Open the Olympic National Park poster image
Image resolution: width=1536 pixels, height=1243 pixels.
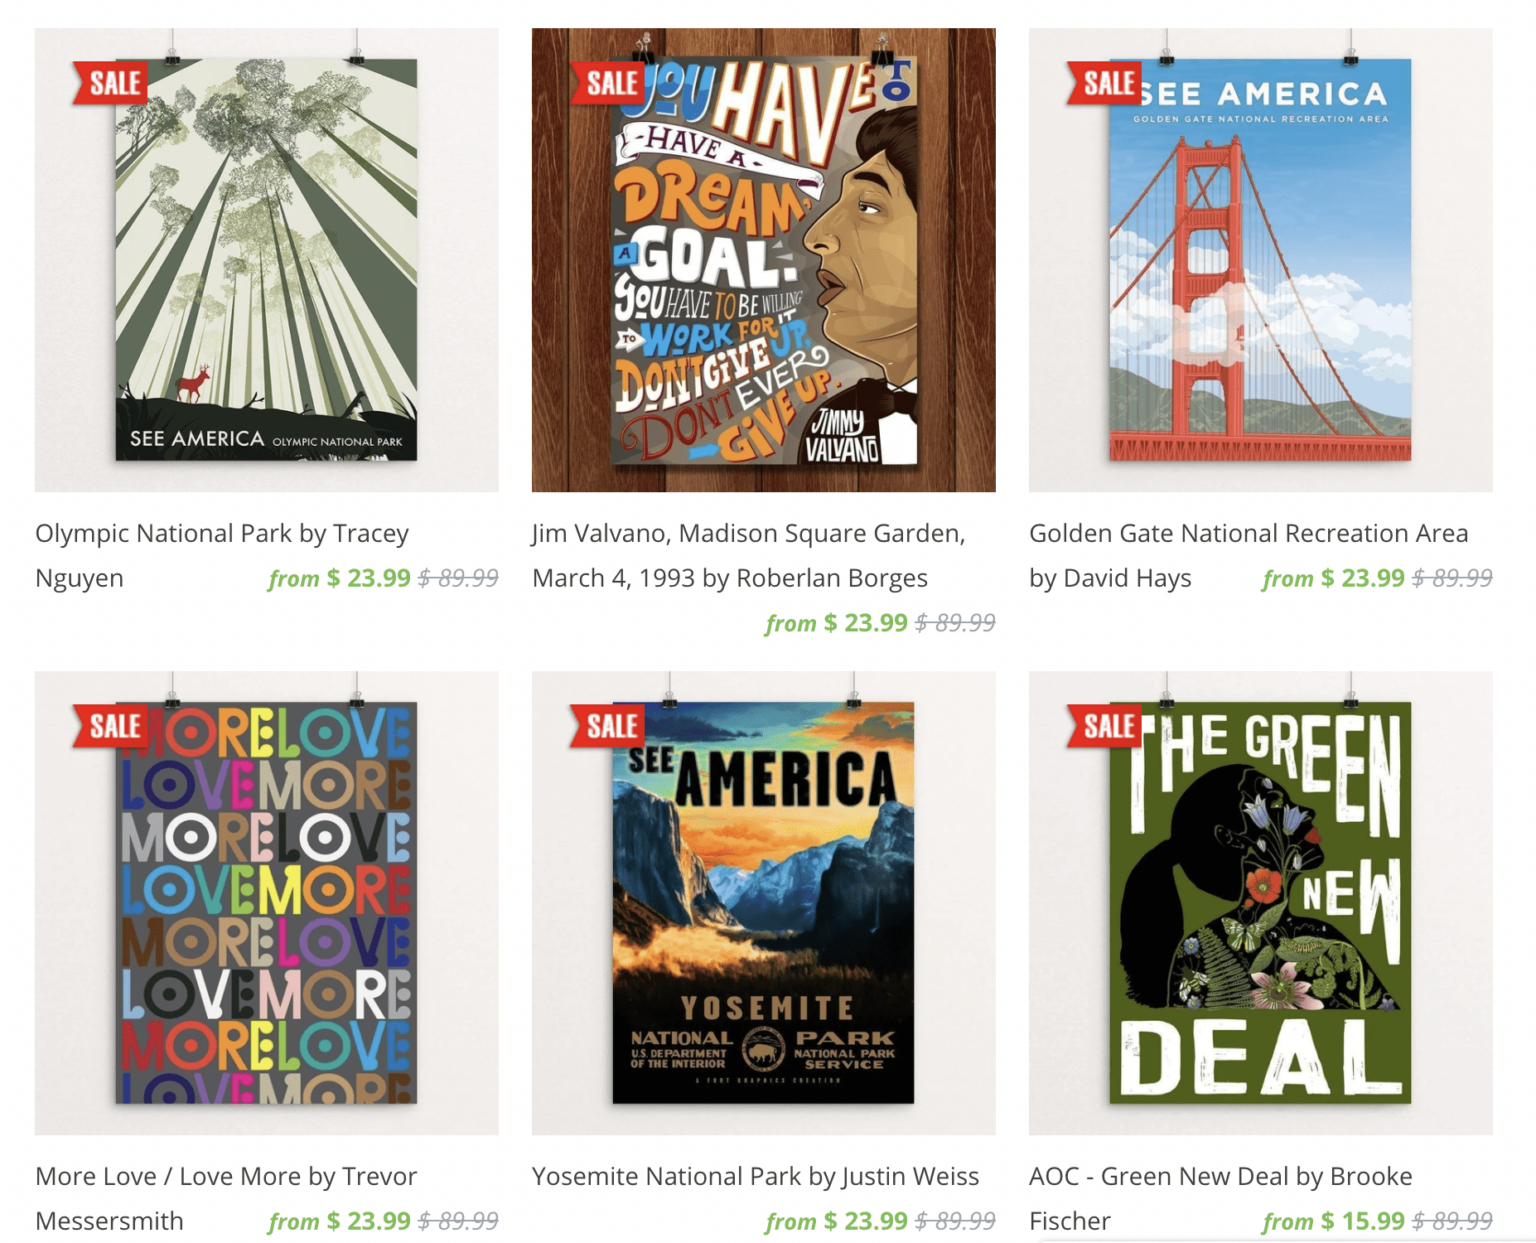coord(266,260)
